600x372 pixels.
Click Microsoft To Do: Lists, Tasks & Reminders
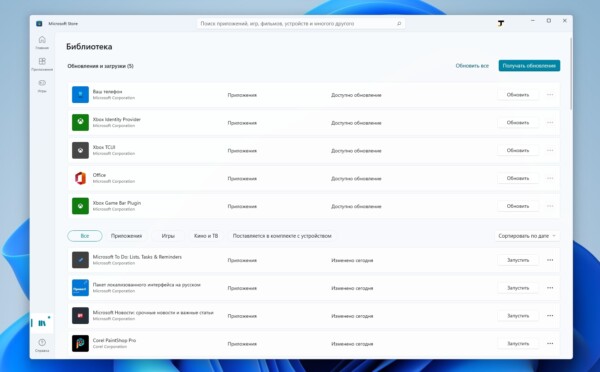click(x=137, y=257)
